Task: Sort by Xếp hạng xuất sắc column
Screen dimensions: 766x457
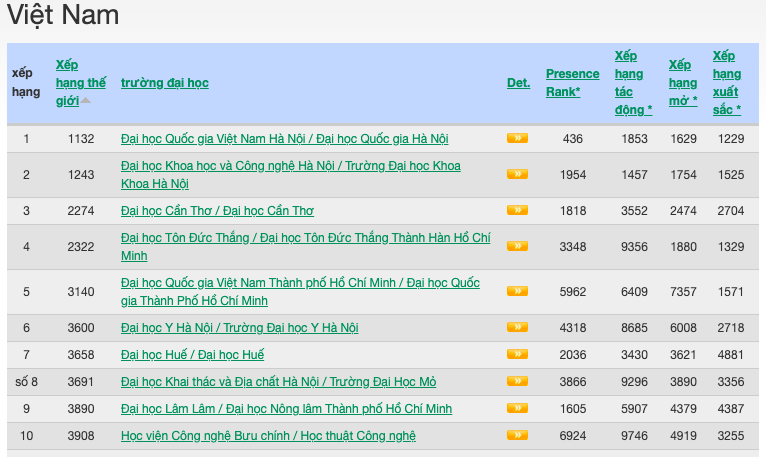Action: coord(727,83)
